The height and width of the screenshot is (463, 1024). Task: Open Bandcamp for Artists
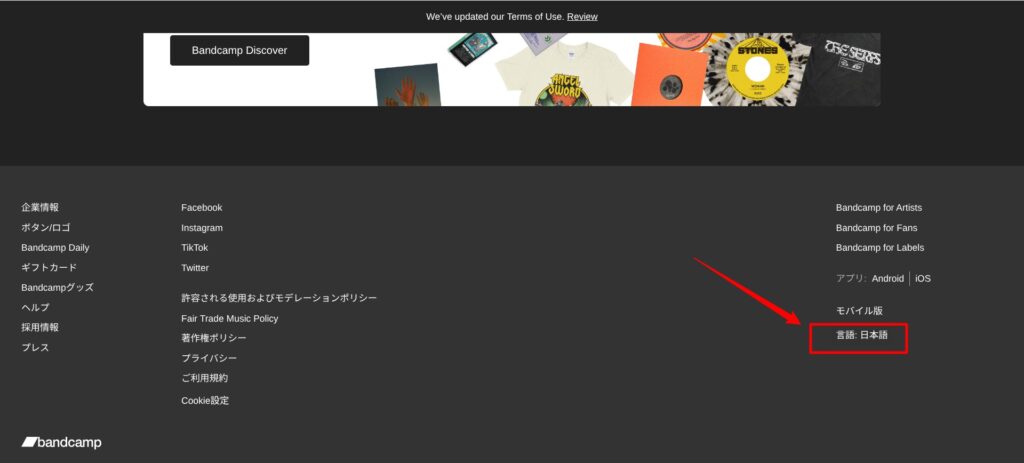click(879, 208)
